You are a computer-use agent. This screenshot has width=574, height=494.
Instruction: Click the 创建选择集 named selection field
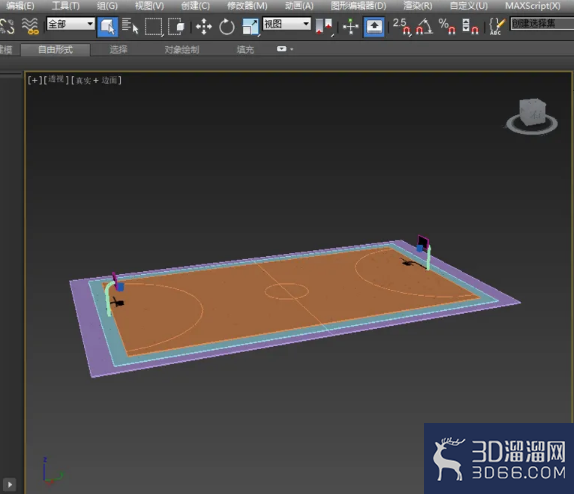coord(542,24)
